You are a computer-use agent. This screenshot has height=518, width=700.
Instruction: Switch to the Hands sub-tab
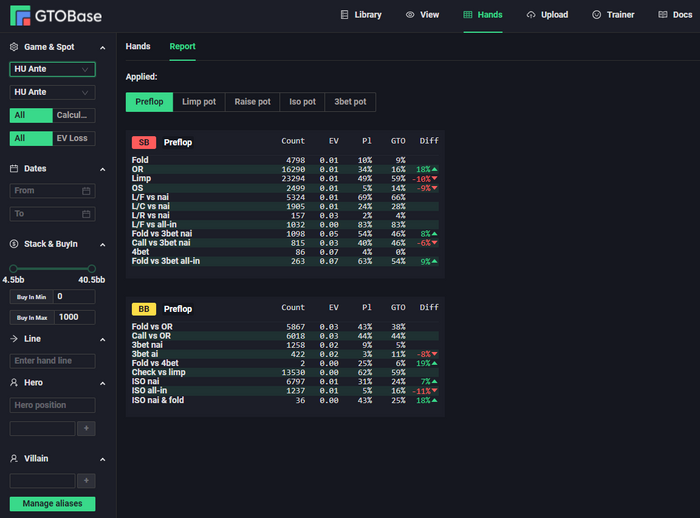(x=138, y=46)
